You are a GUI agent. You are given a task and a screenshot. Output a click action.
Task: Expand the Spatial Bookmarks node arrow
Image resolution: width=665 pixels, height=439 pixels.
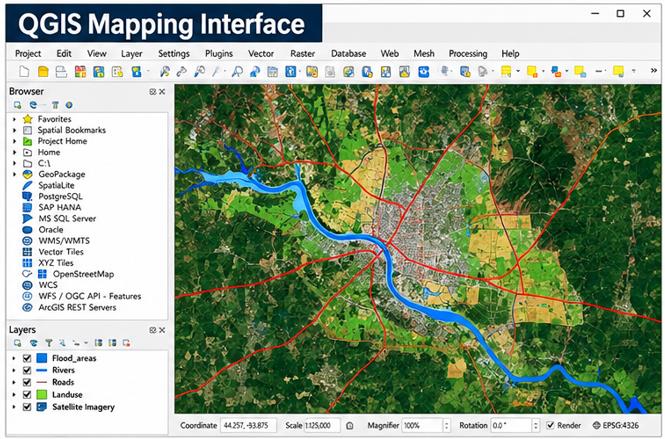(14, 130)
